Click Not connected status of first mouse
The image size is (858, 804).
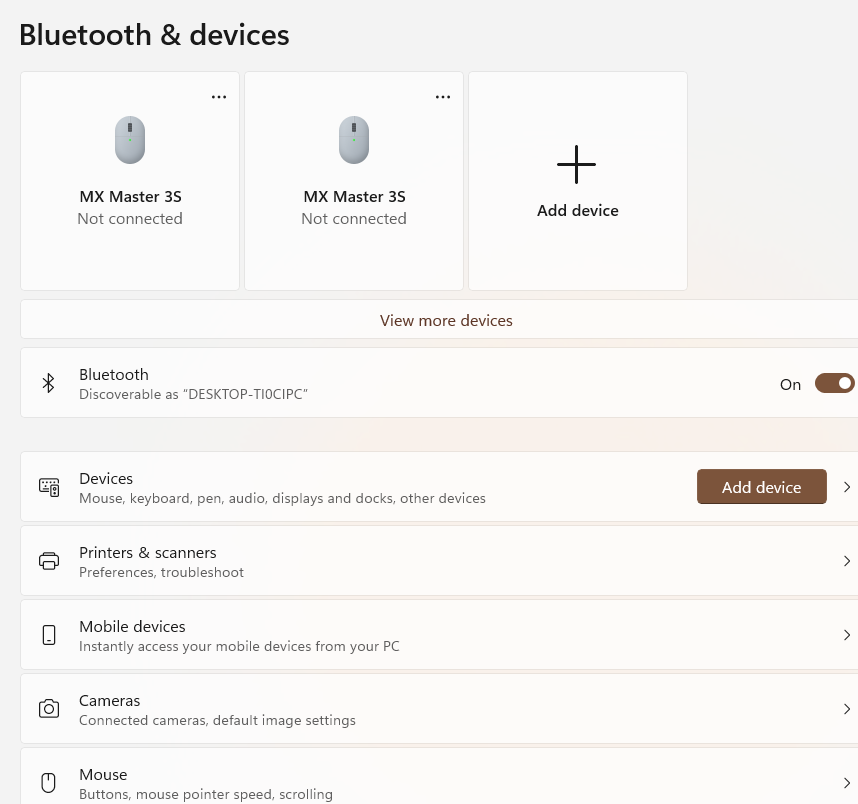[x=130, y=219]
